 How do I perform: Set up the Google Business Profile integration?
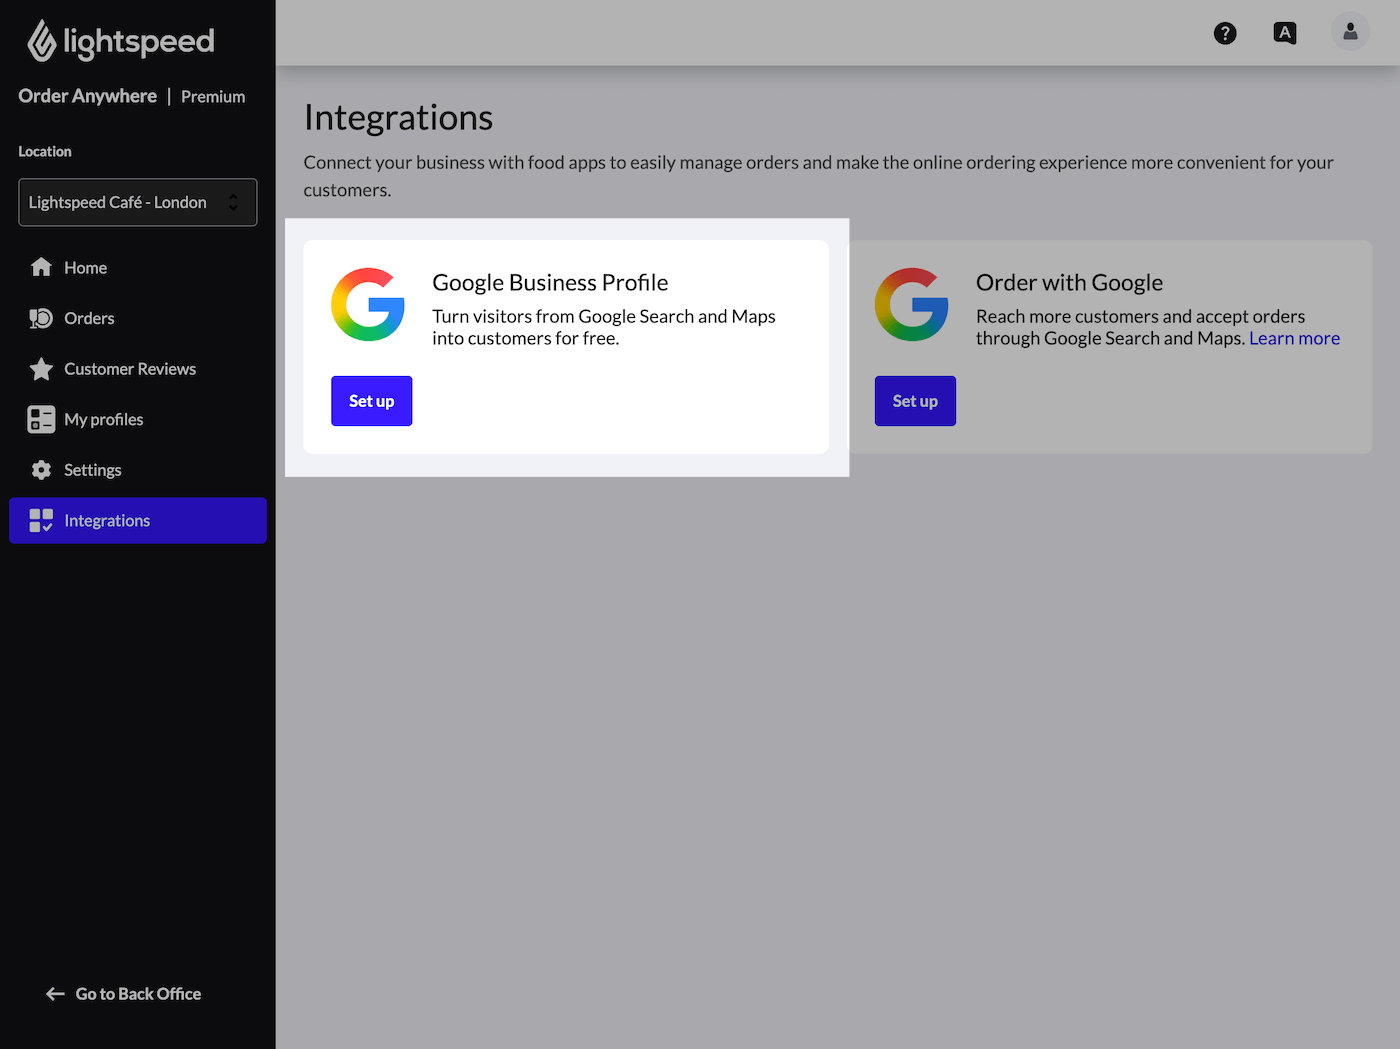pos(371,400)
